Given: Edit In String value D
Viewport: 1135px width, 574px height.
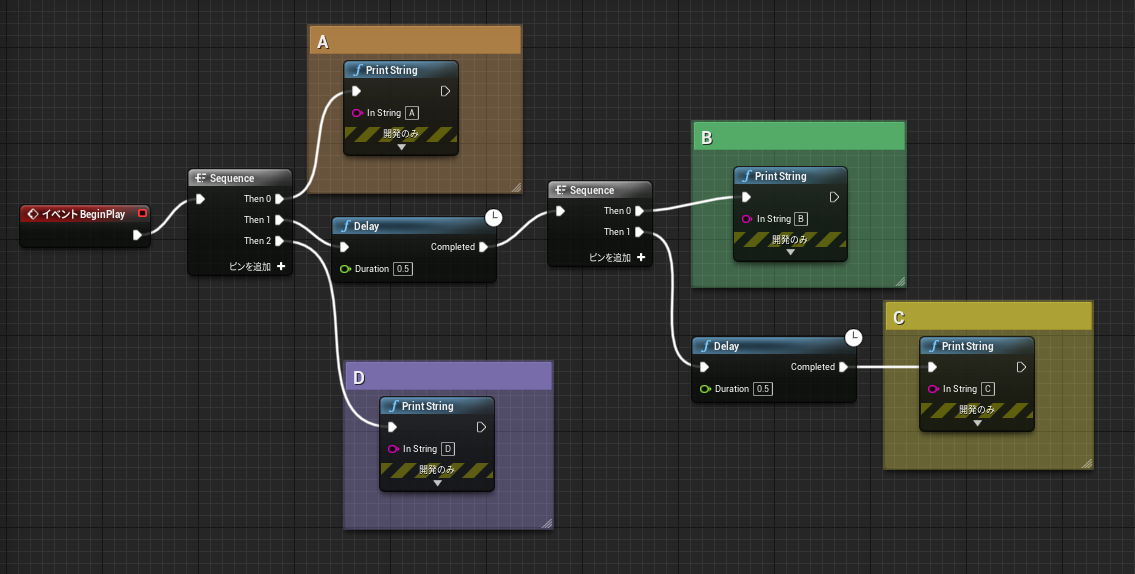Looking at the screenshot, I should (447, 449).
